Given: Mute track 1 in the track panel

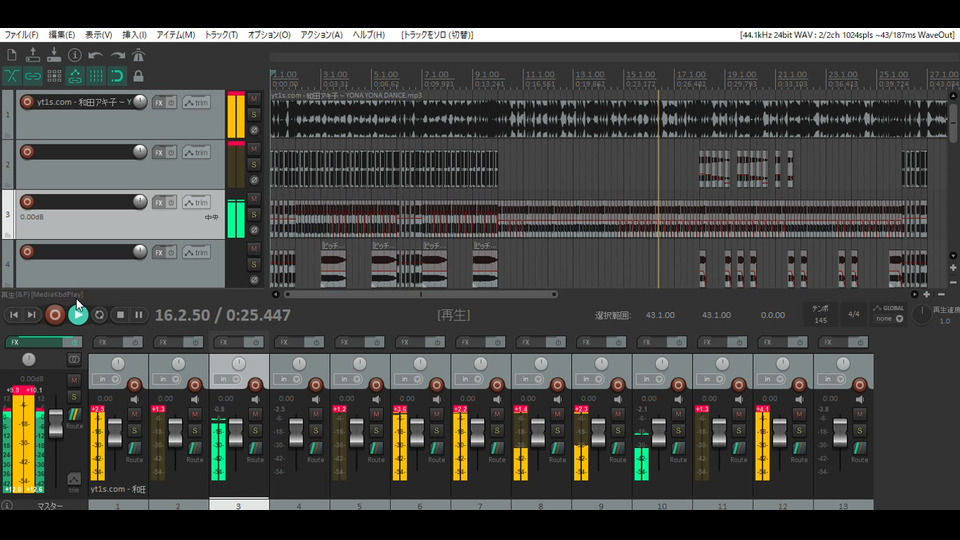Looking at the screenshot, I should pyautogui.click(x=254, y=98).
